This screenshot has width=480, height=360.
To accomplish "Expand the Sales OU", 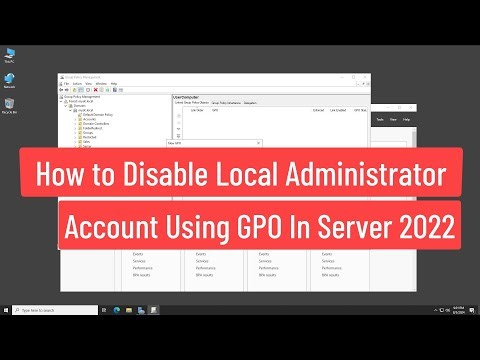I will [75, 142].
